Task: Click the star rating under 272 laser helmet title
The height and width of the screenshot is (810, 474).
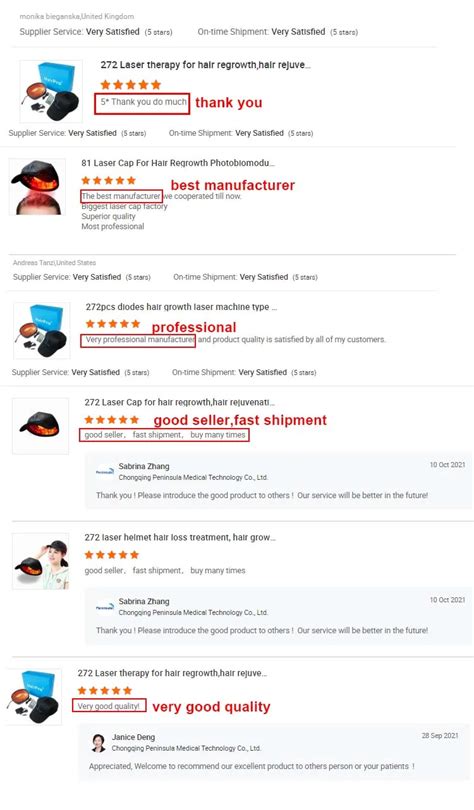Action: tap(112, 555)
